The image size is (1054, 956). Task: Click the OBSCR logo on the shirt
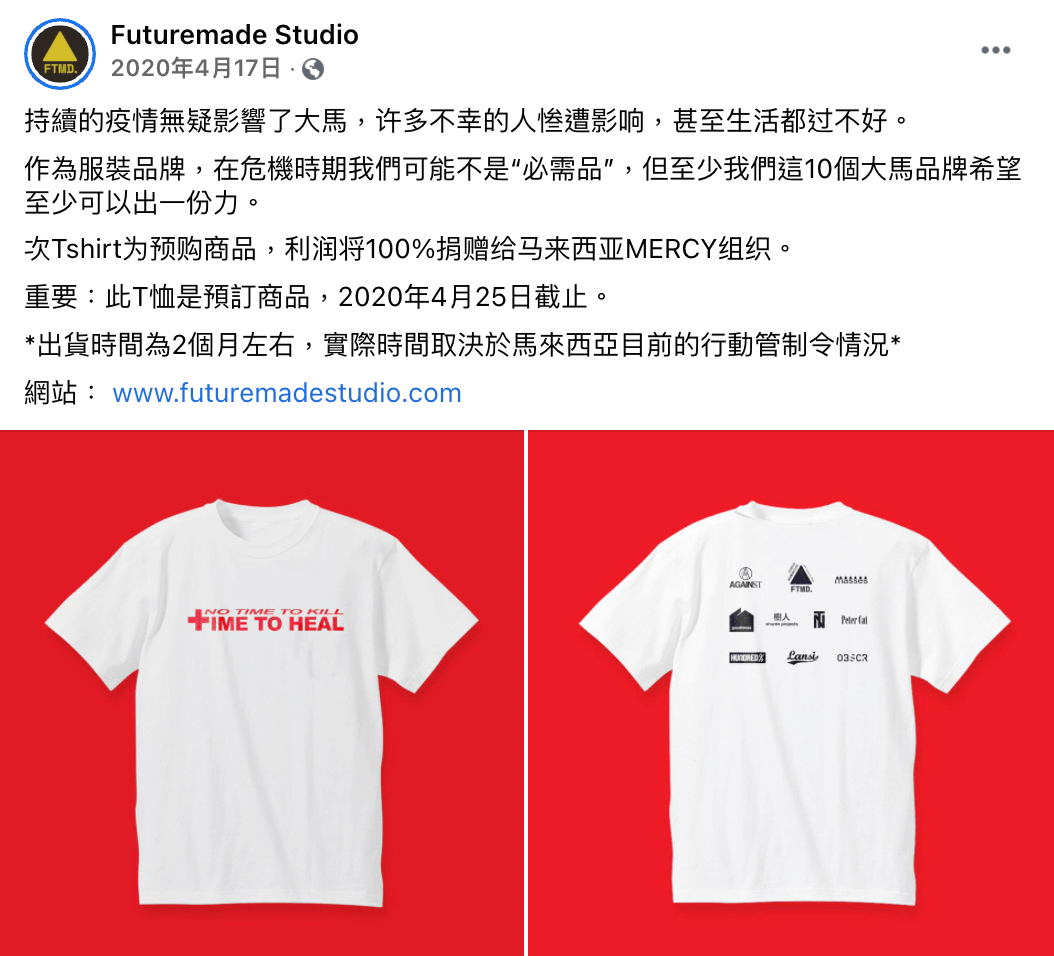coord(852,658)
